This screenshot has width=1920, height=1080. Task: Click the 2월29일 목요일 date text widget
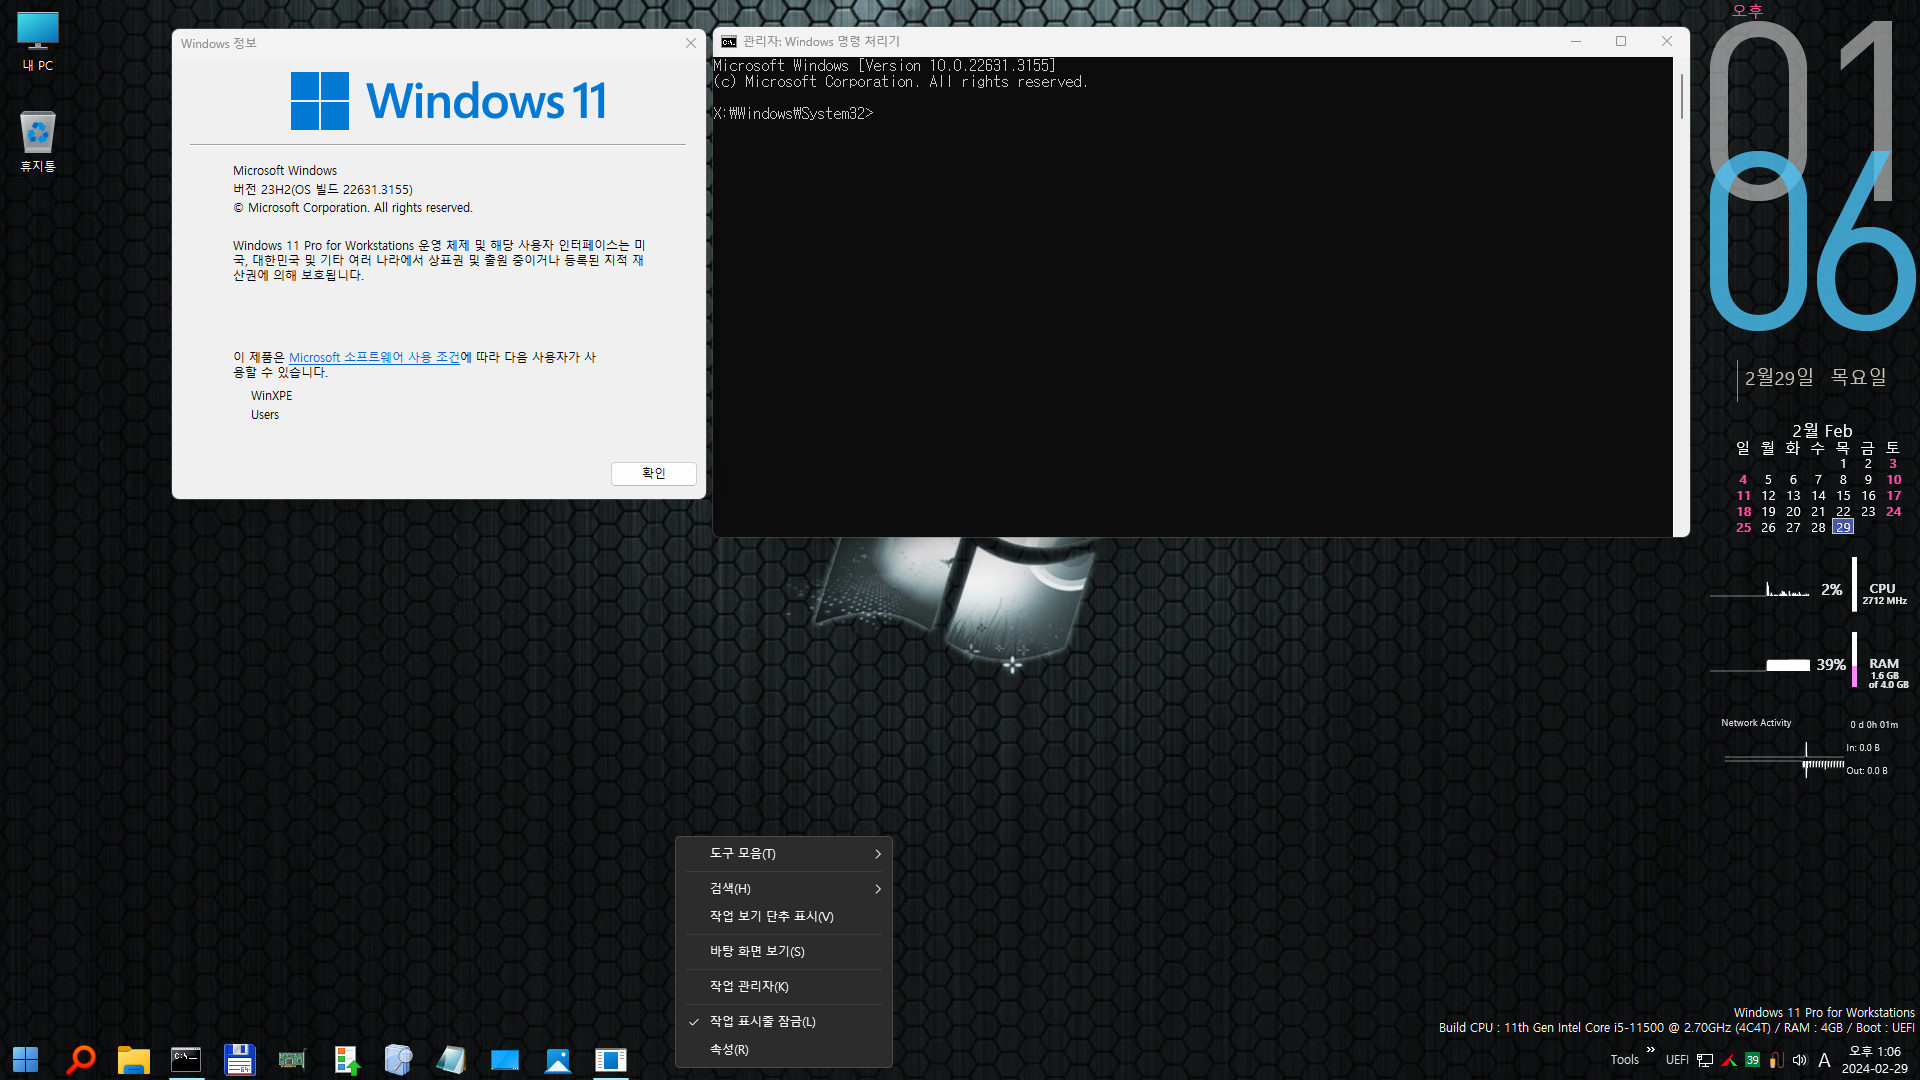pos(1815,378)
